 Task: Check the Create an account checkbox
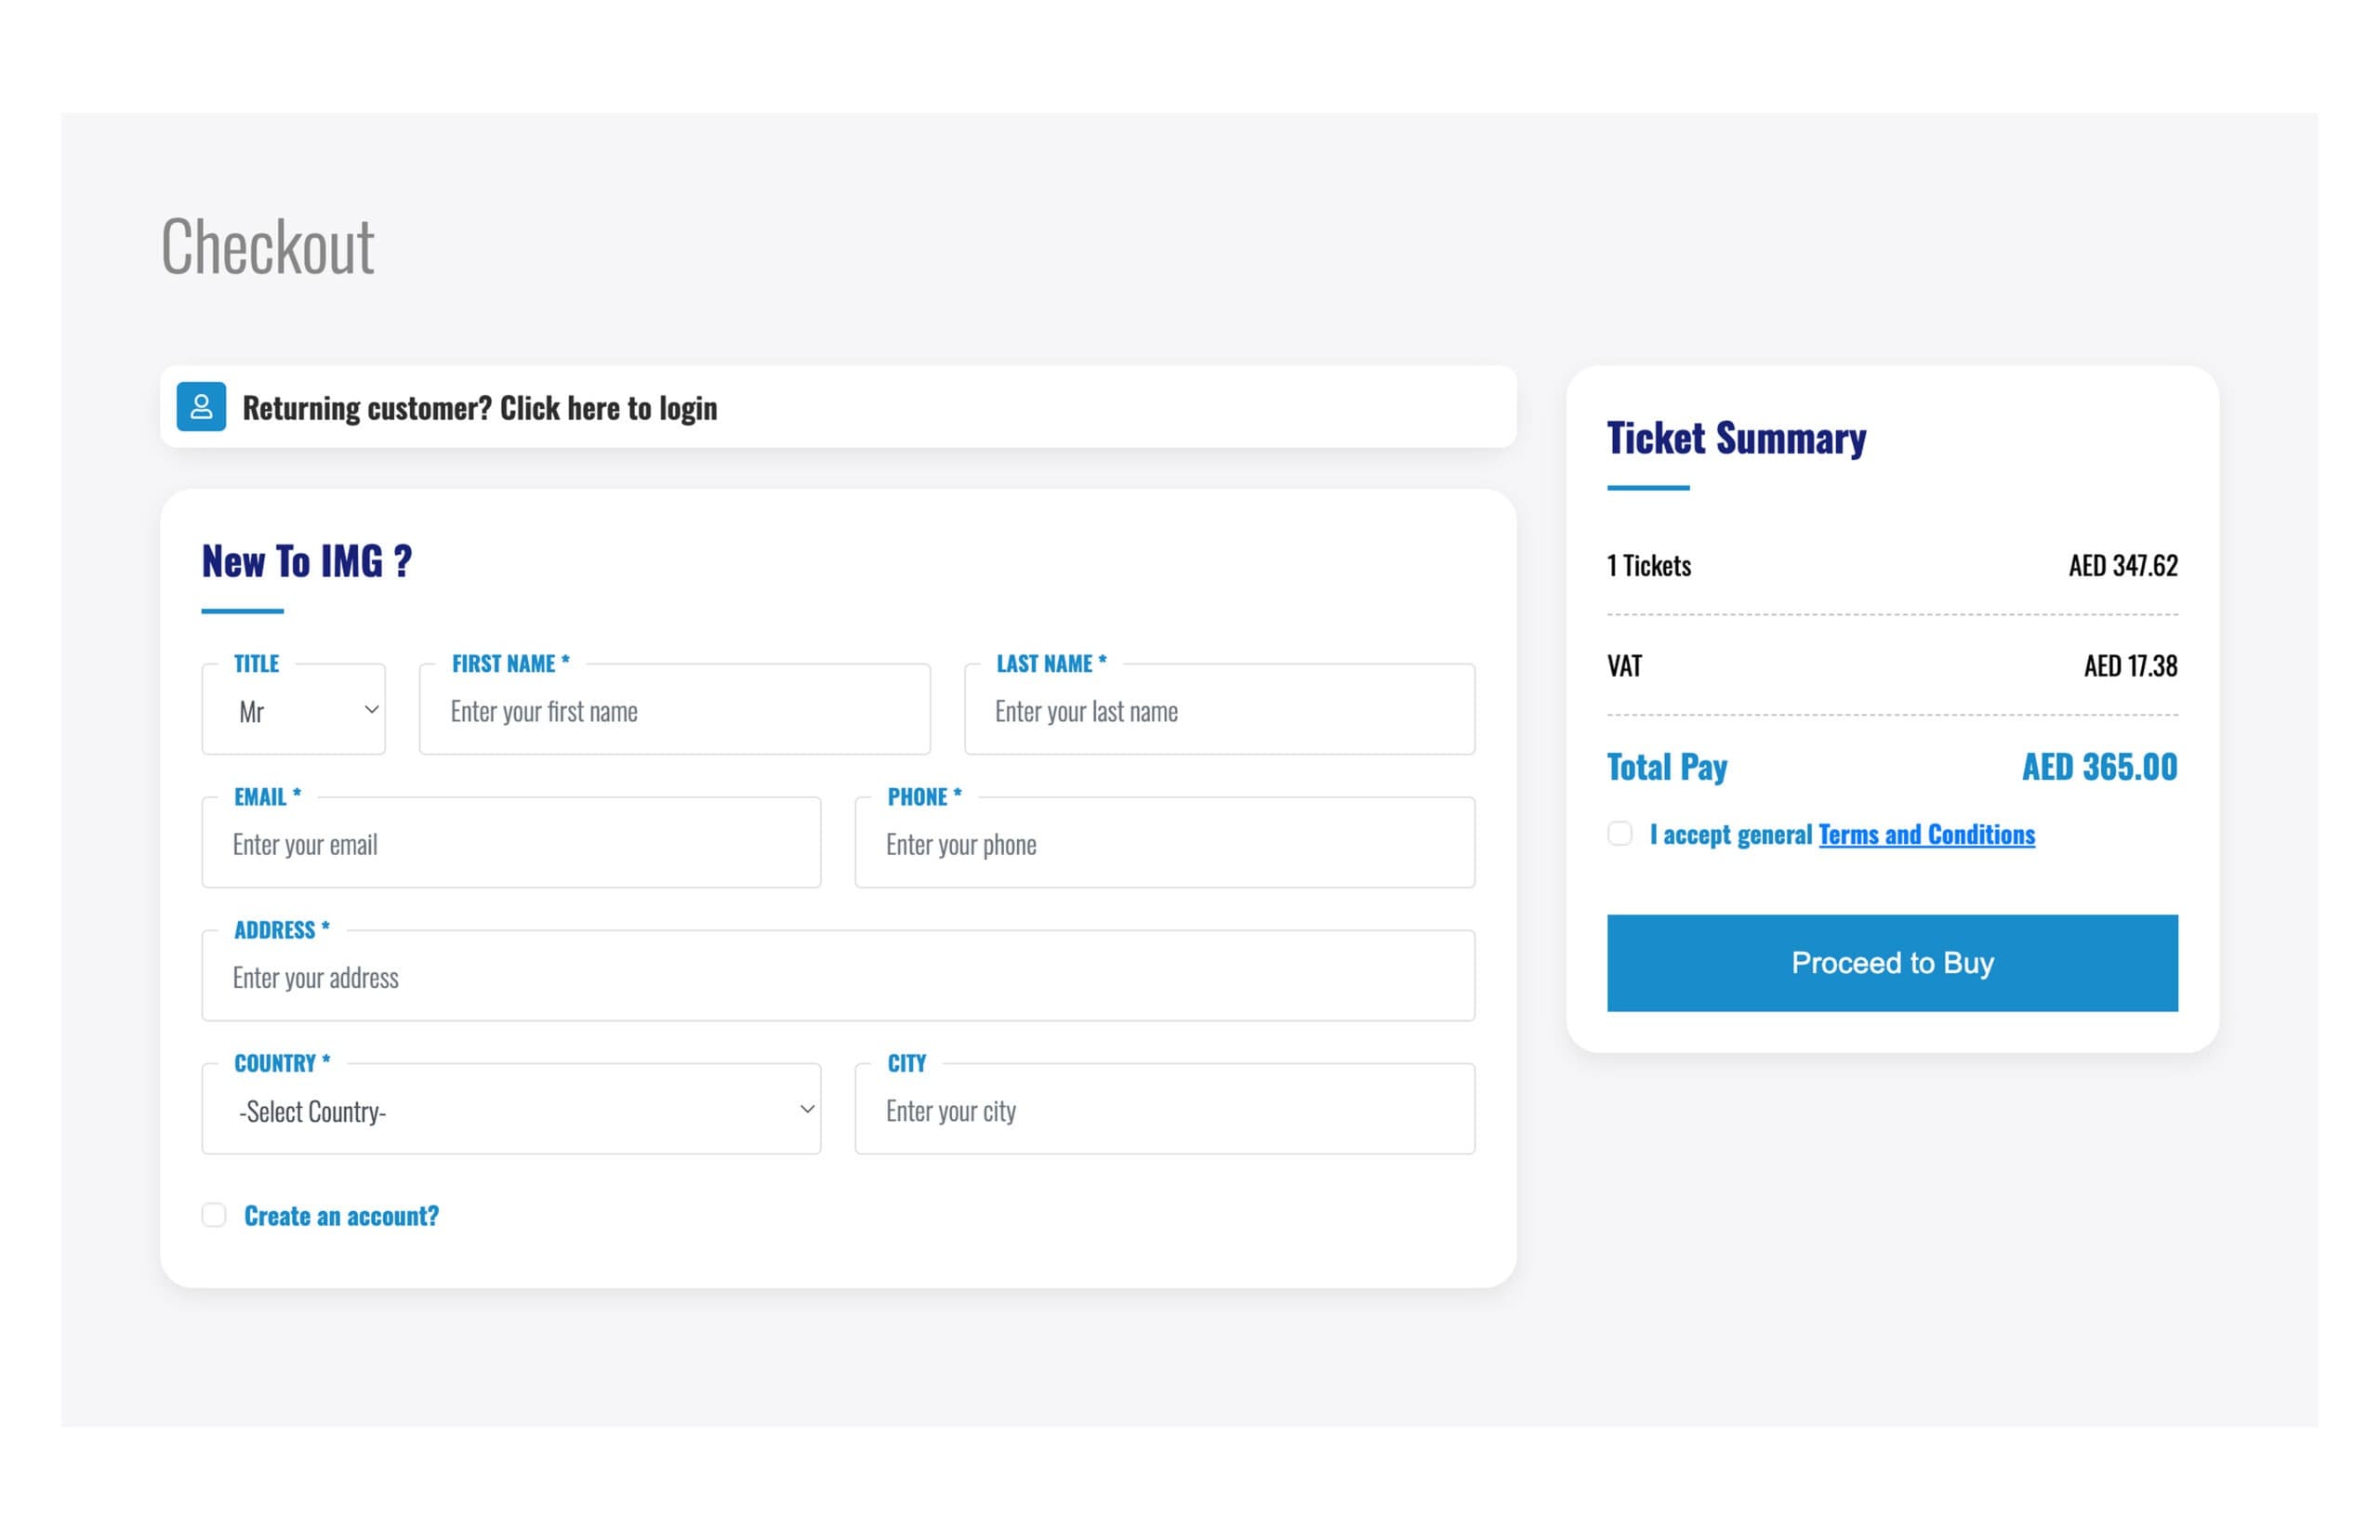(214, 1215)
